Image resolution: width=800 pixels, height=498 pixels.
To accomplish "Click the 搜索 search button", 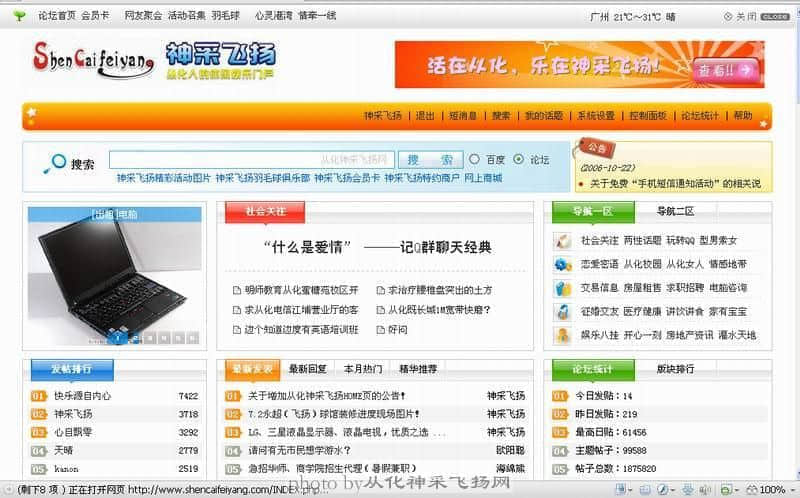I will pyautogui.click(x=430, y=160).
